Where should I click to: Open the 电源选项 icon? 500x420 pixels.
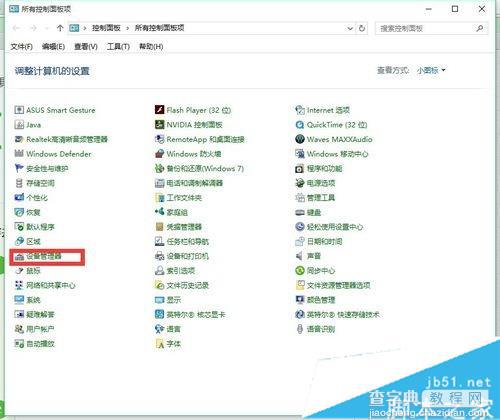300,183
